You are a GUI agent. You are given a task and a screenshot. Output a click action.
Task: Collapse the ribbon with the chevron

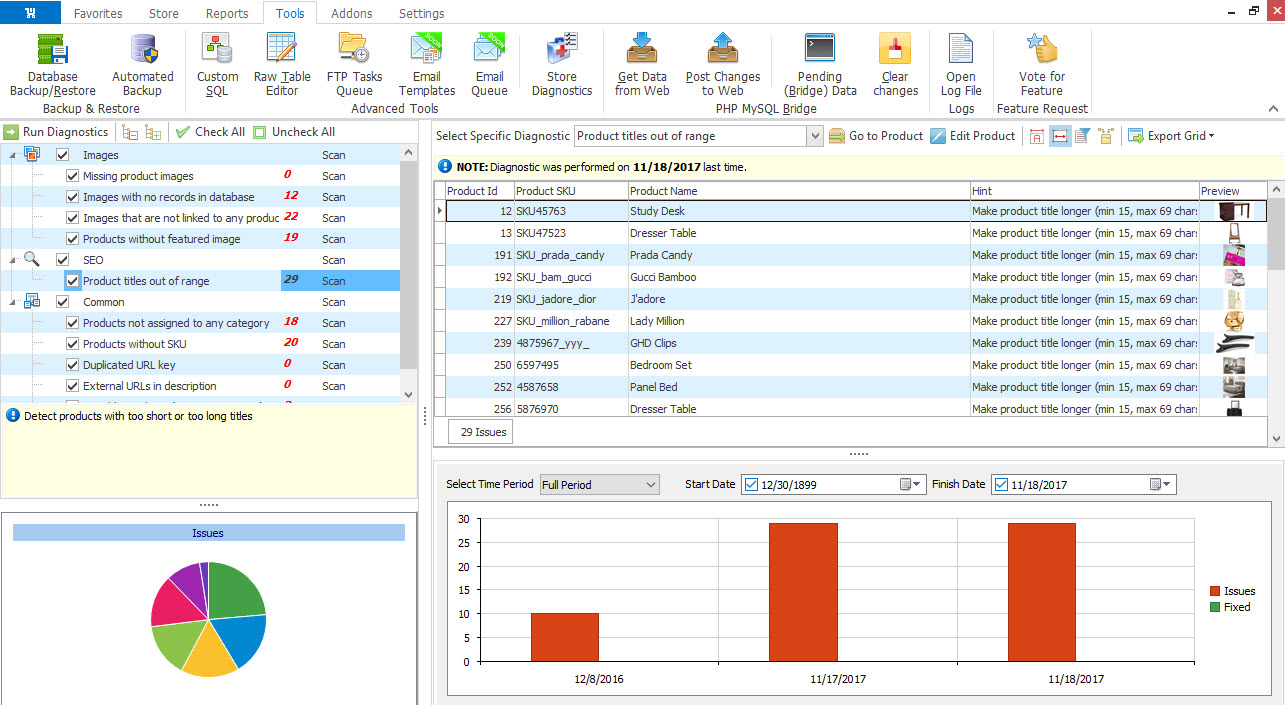coord(1273,109)
